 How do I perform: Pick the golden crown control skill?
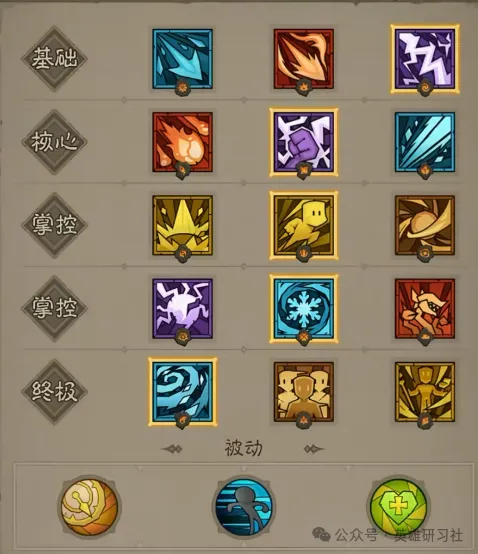click(x=182, y=225)
